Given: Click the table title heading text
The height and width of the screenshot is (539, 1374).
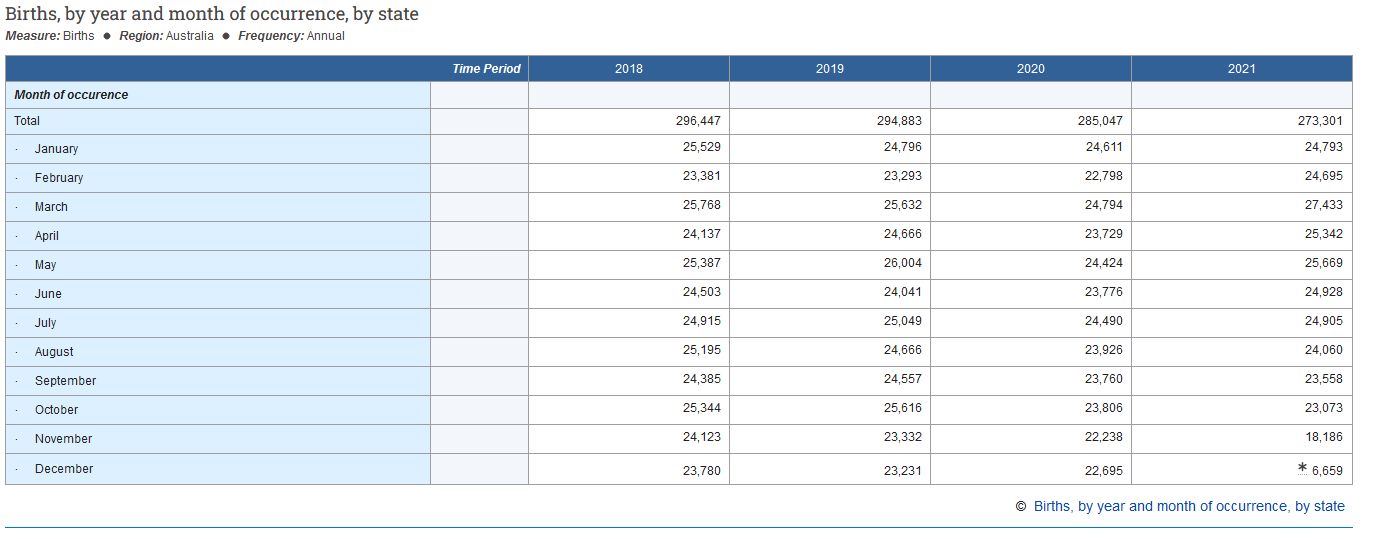Looking at the screenshot, I should (212, 14).
